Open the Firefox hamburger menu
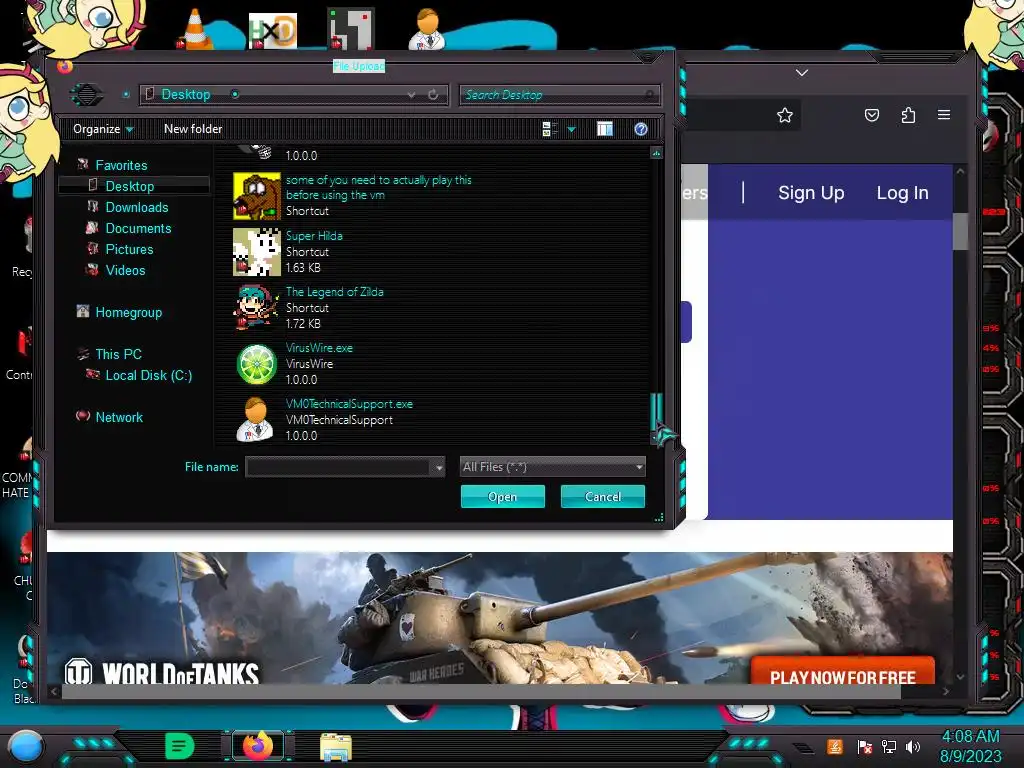1024x768 pixels. 944,115
